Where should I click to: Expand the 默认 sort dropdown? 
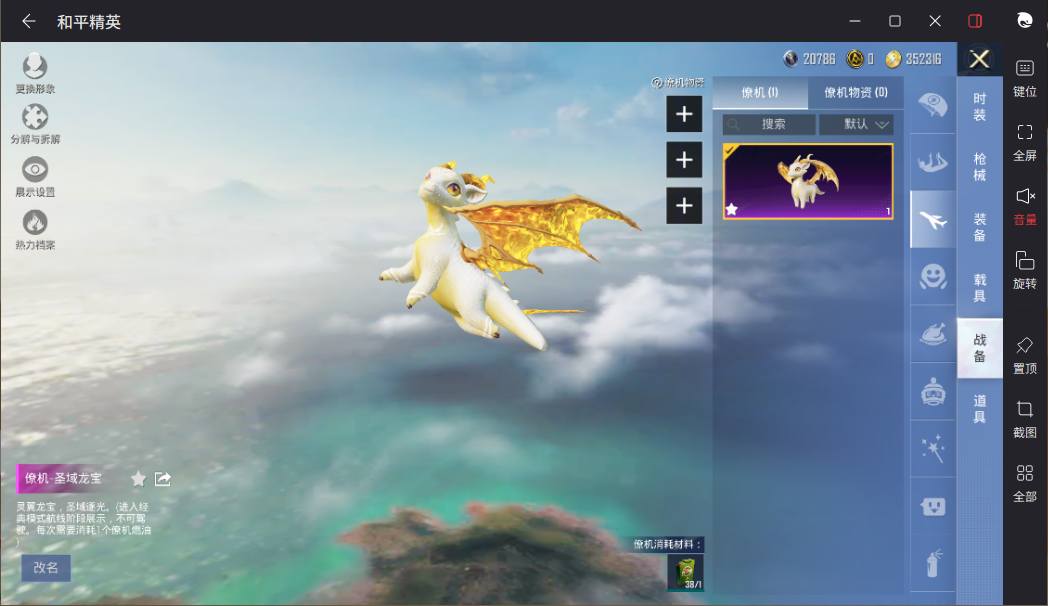[856, 124]
